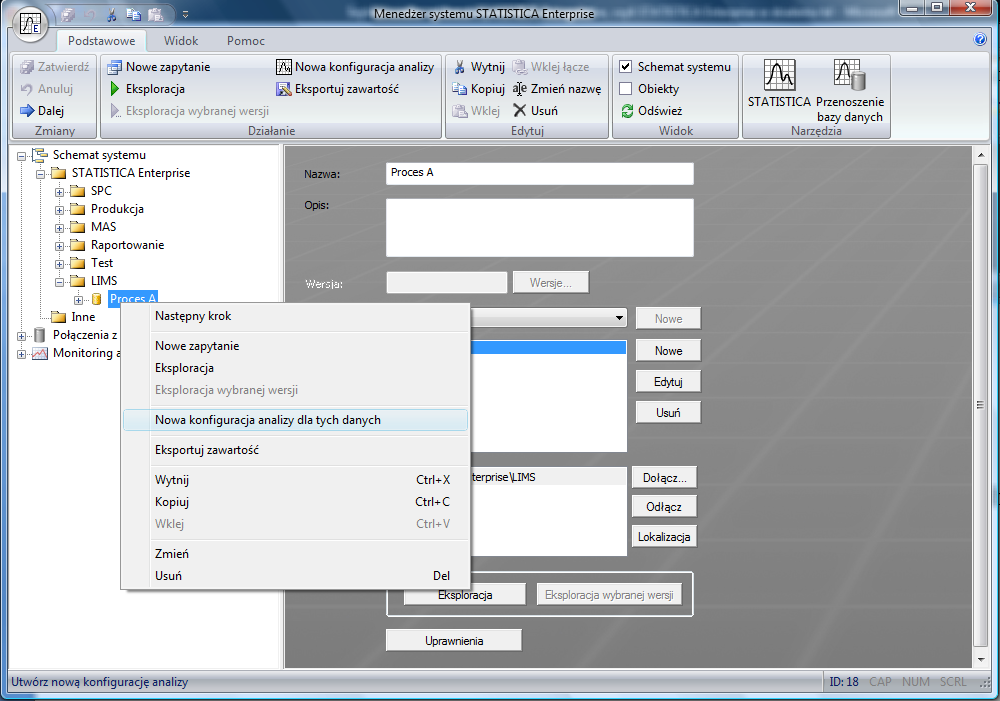Expand the Raportowanie folder node

coord(59,246)
